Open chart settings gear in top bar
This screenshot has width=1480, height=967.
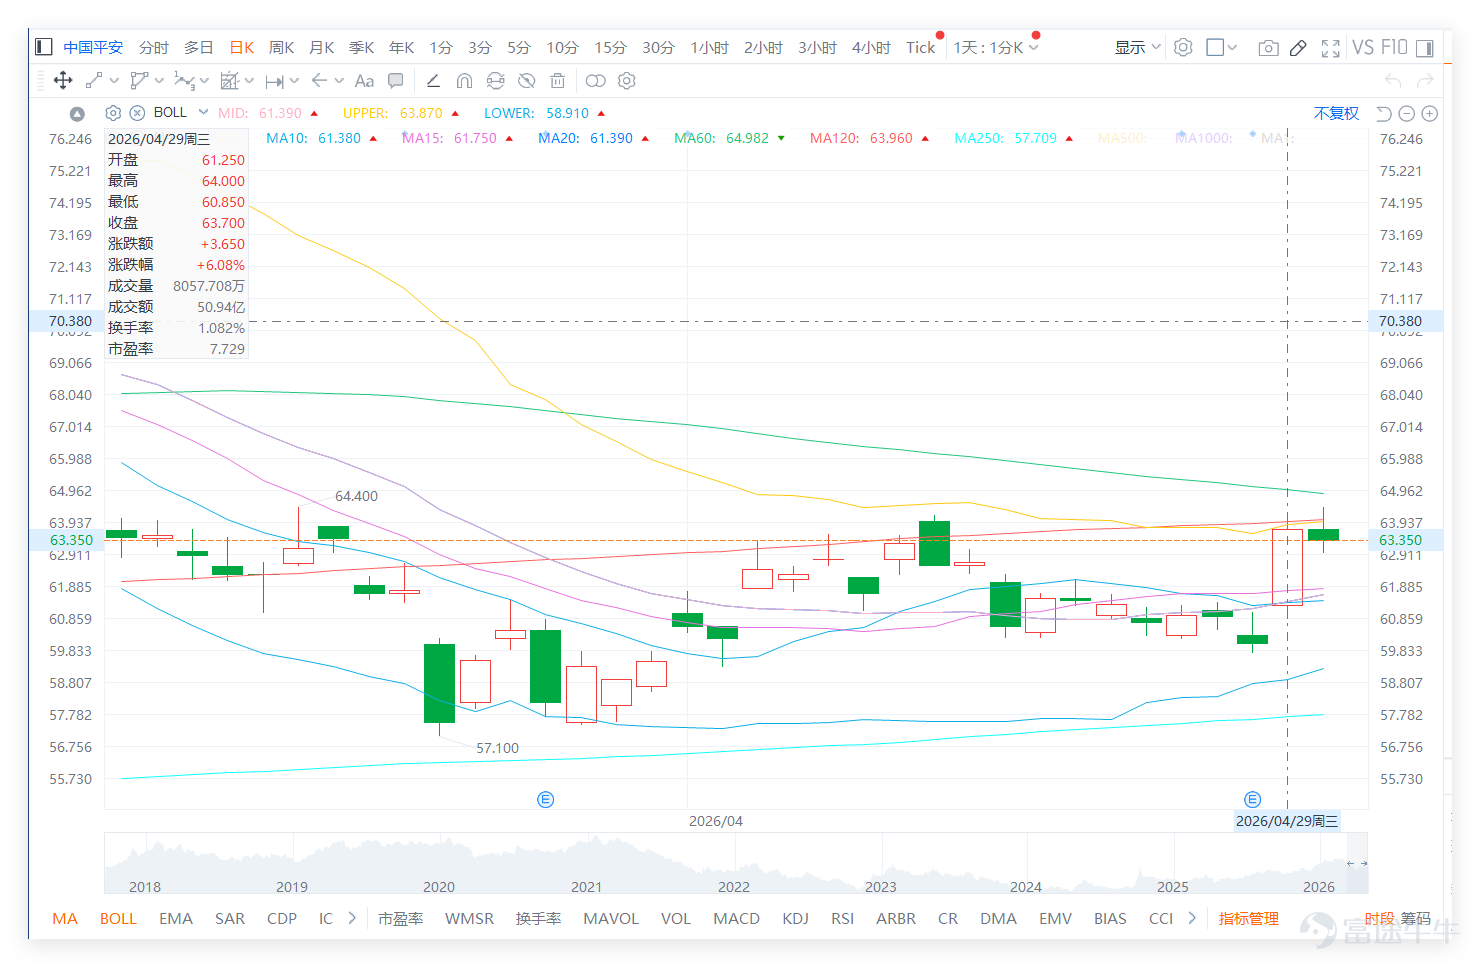(x=1183, y=47)
